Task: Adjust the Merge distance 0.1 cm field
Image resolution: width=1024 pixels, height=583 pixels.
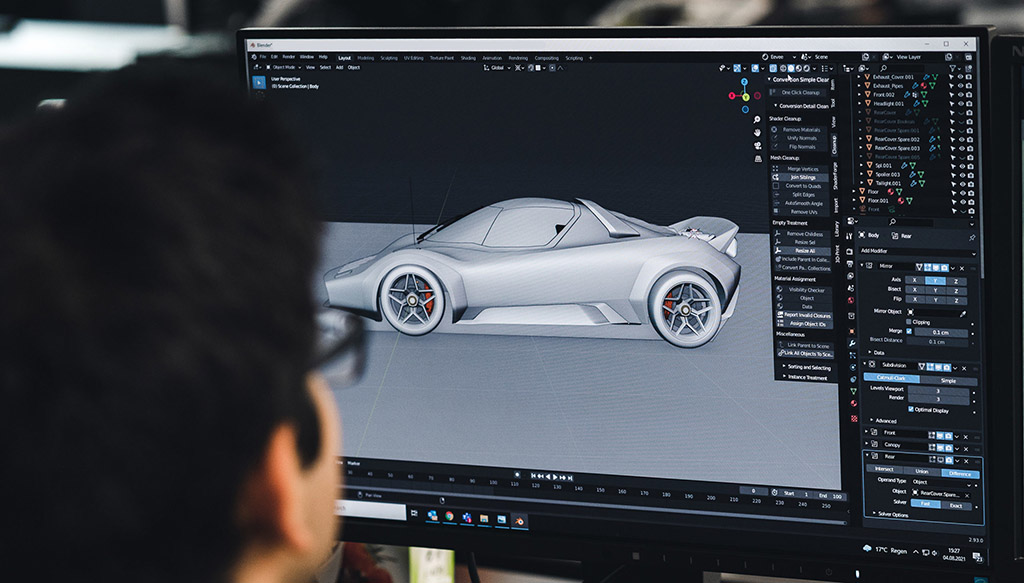Action: point(941,332)
